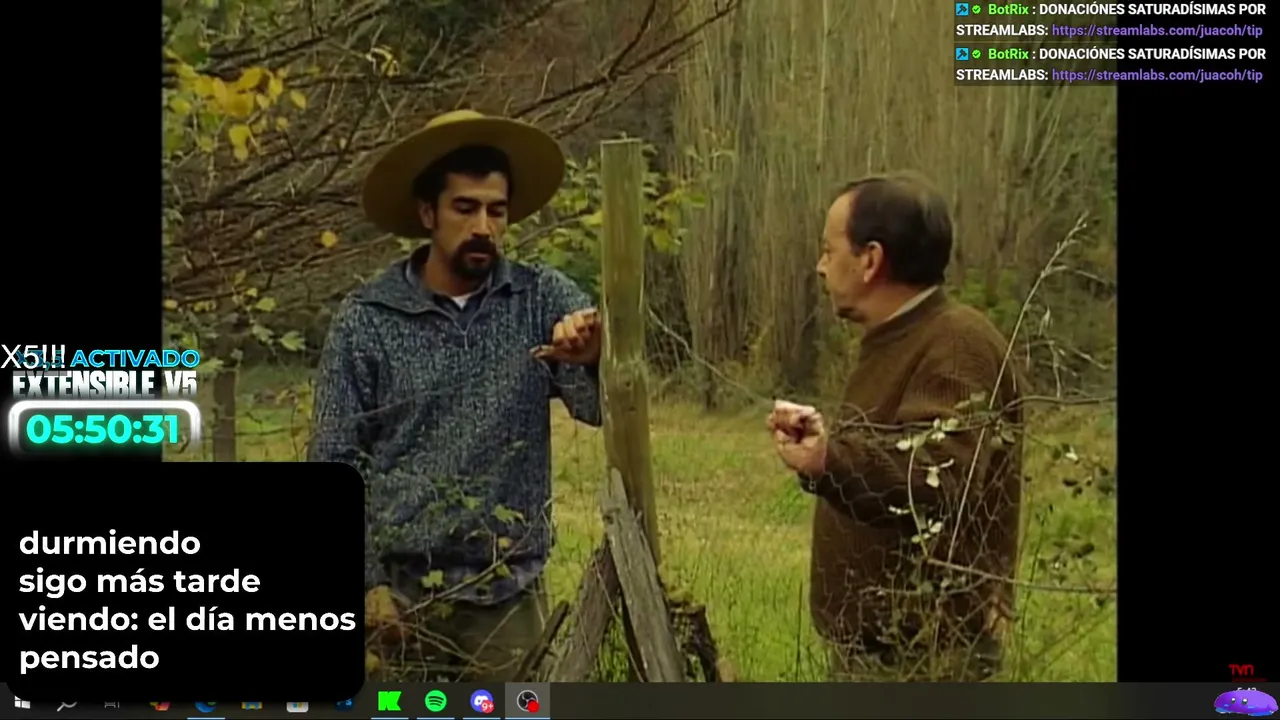
Task: Open the Windows Start menu
Action: (x=21, y=703)
